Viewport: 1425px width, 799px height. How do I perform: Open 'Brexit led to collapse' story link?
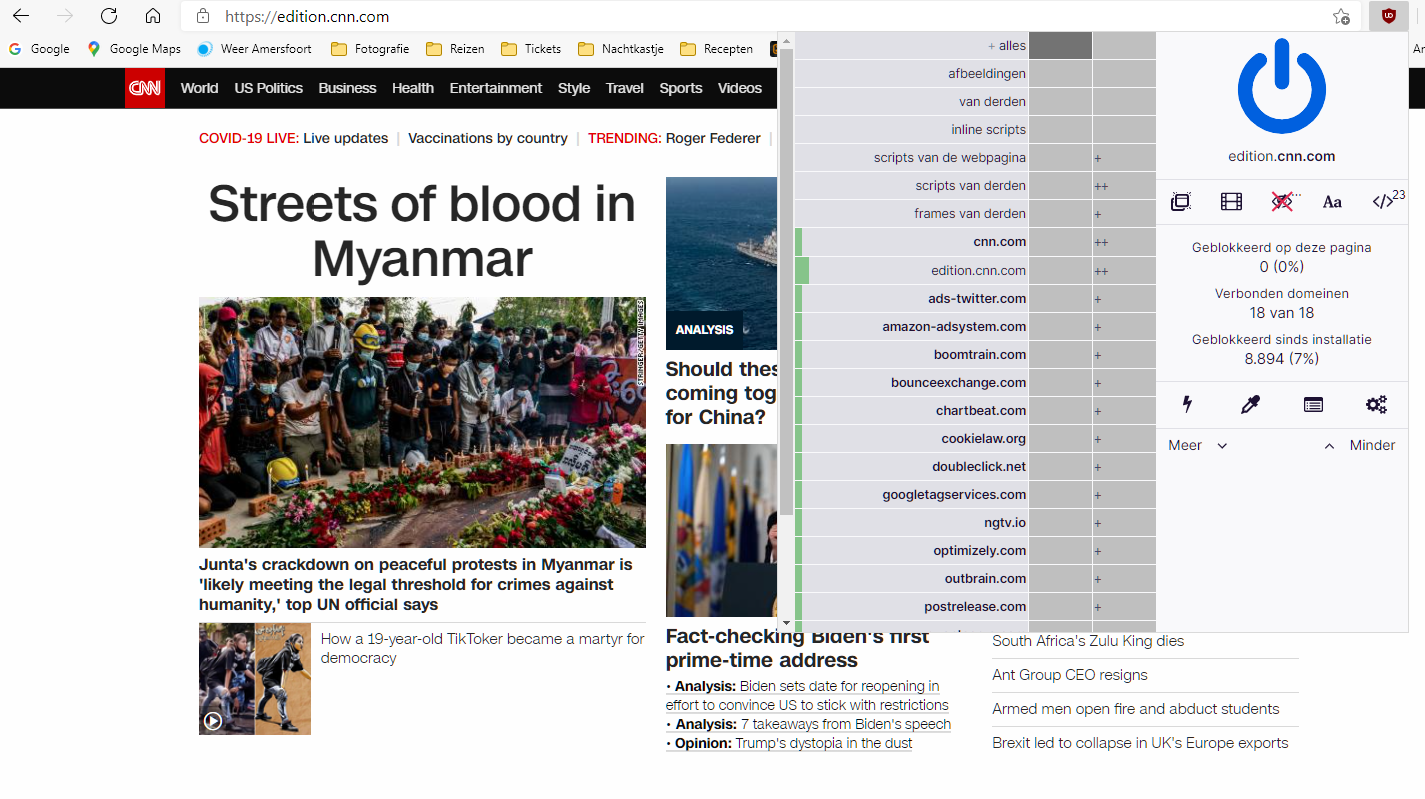[1140, 743]
